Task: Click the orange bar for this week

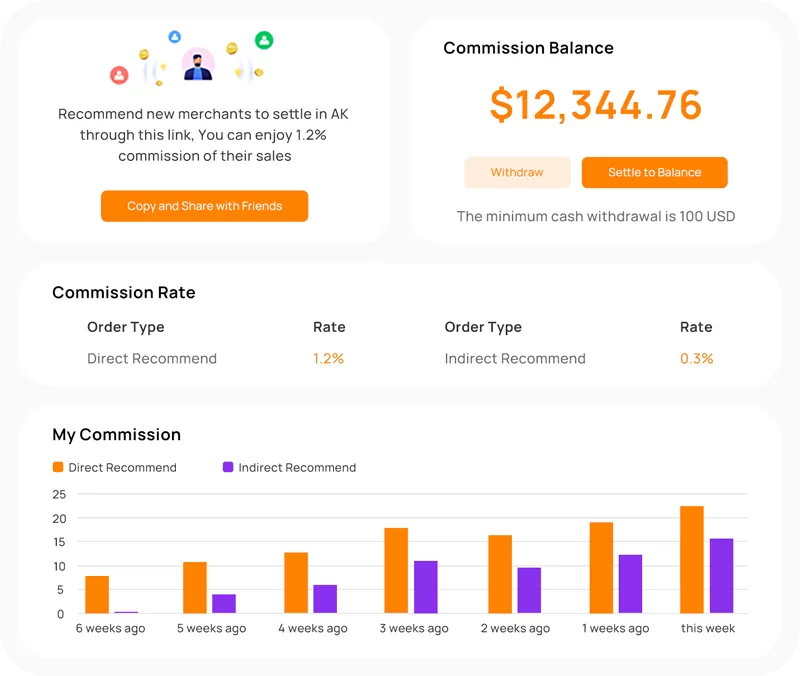Action: [x=692, y=560]
